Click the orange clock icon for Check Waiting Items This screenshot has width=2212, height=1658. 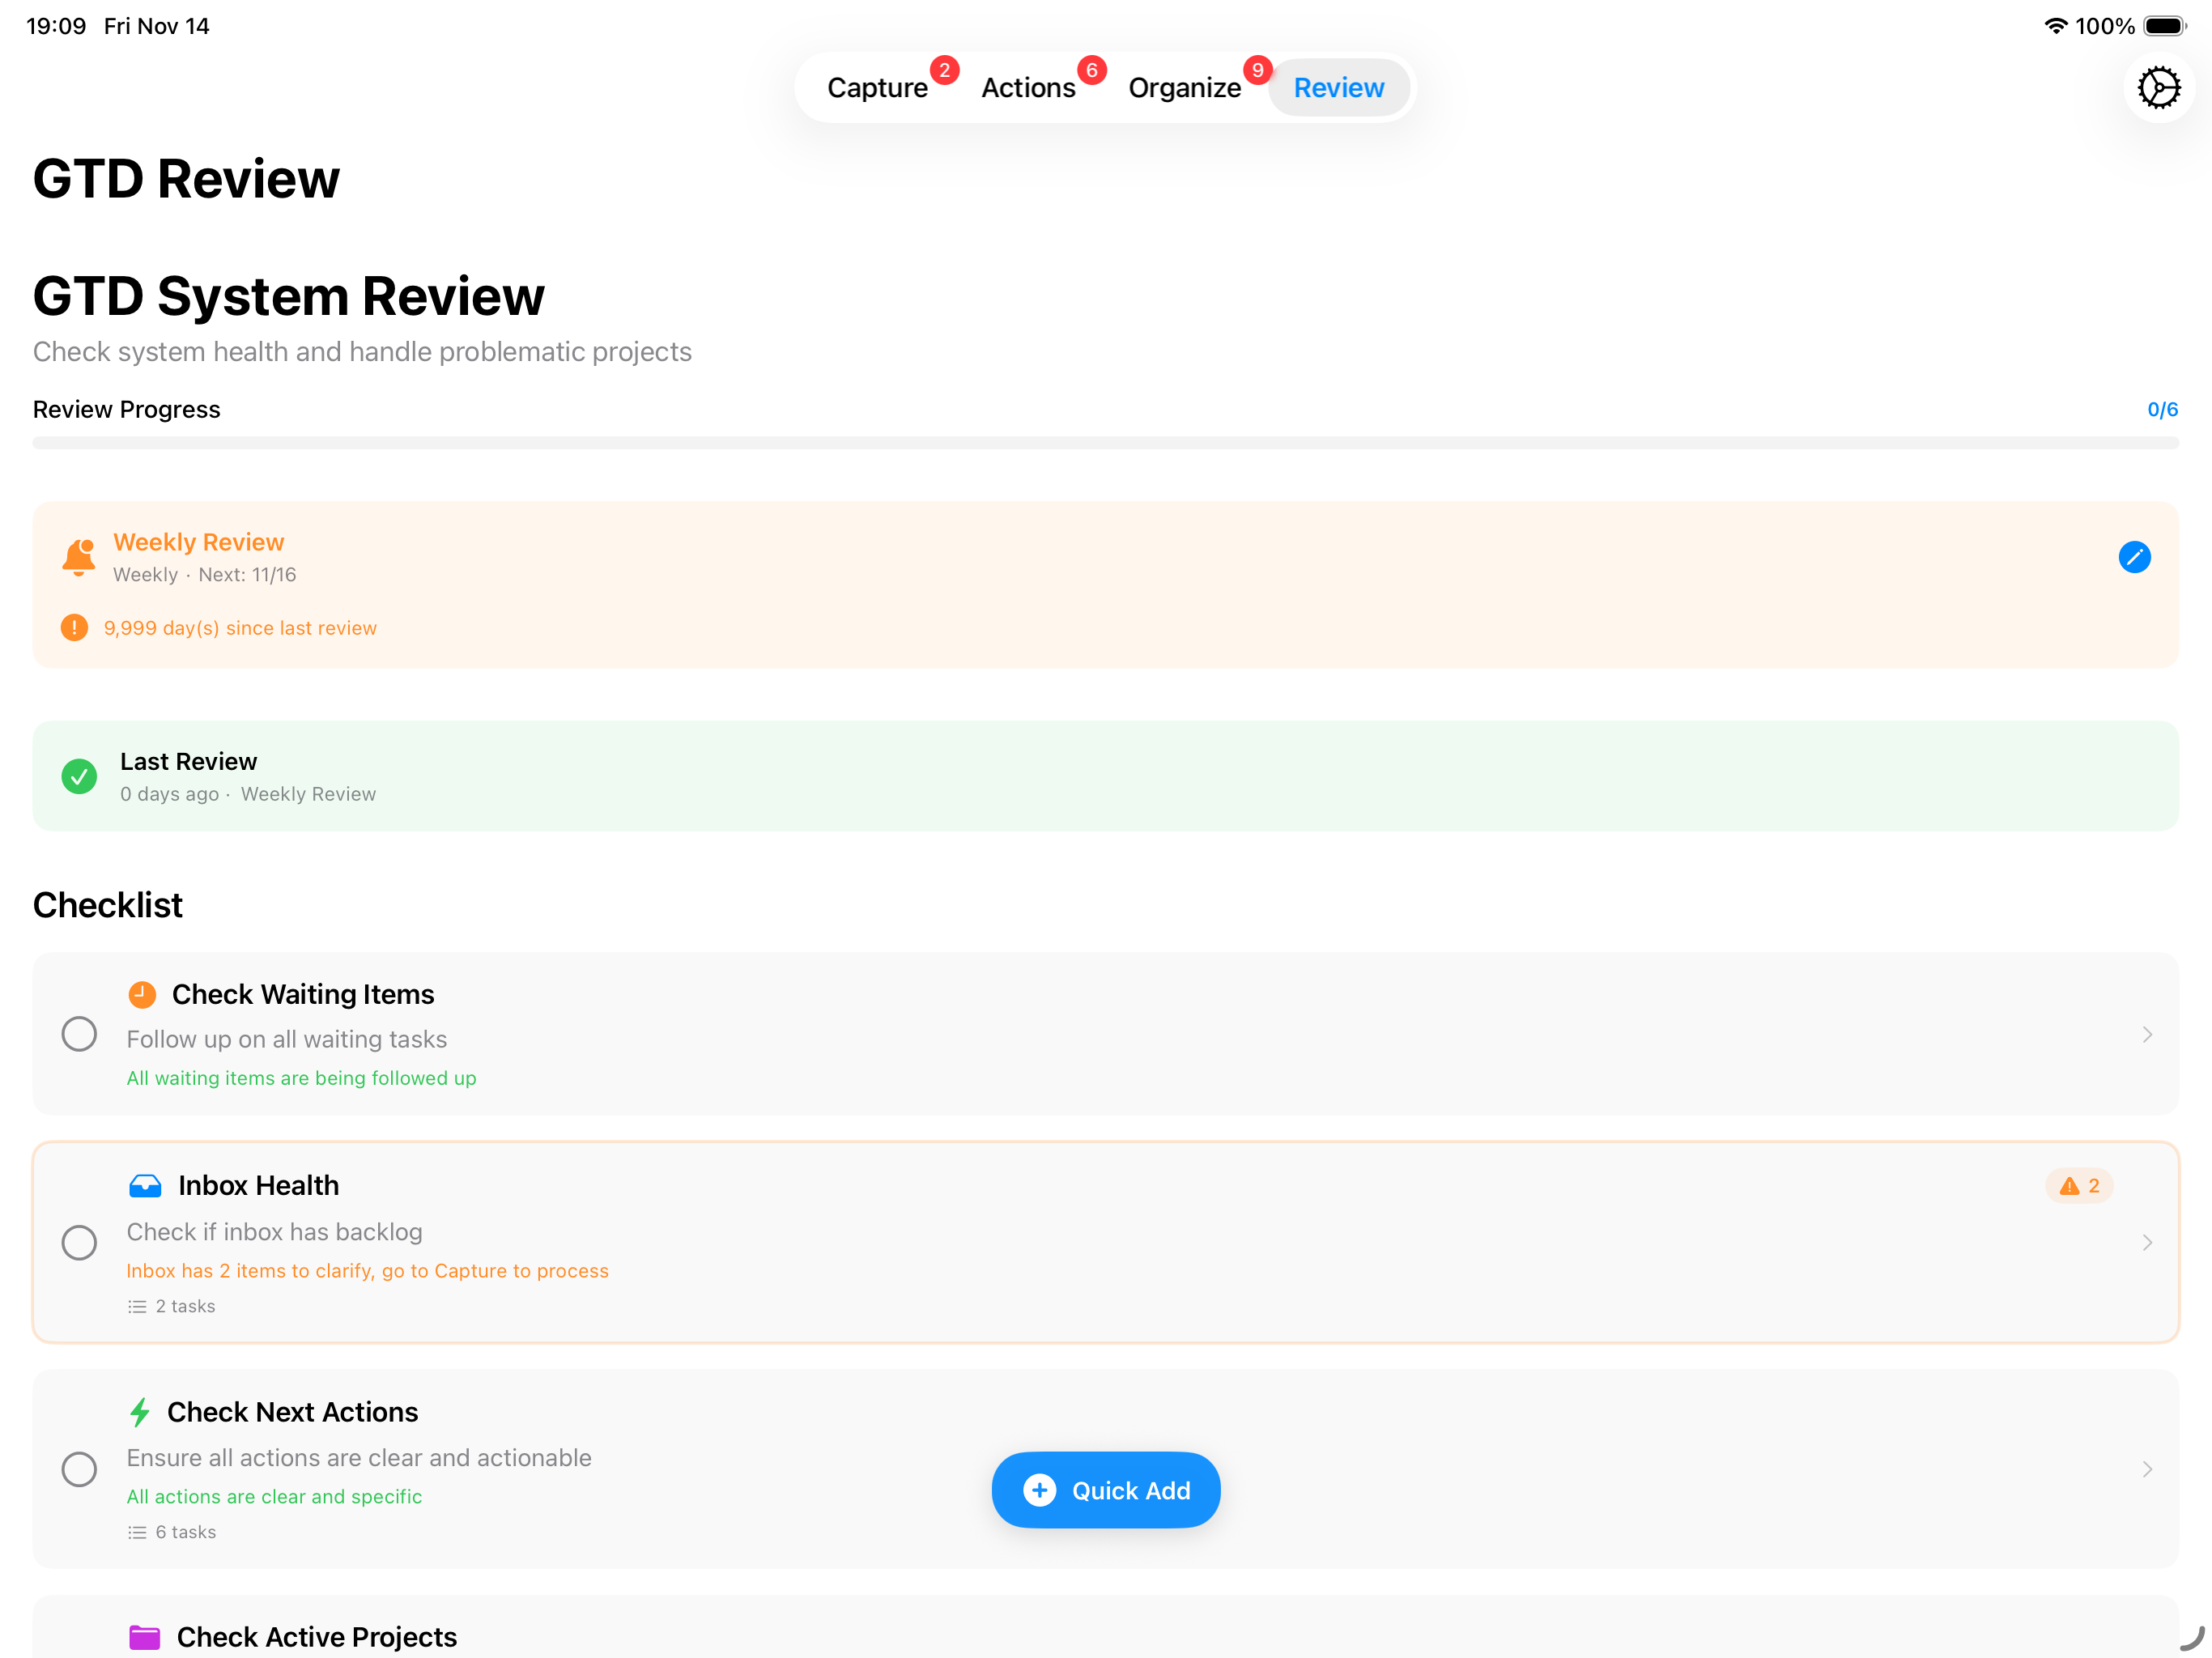coord(142,994)
